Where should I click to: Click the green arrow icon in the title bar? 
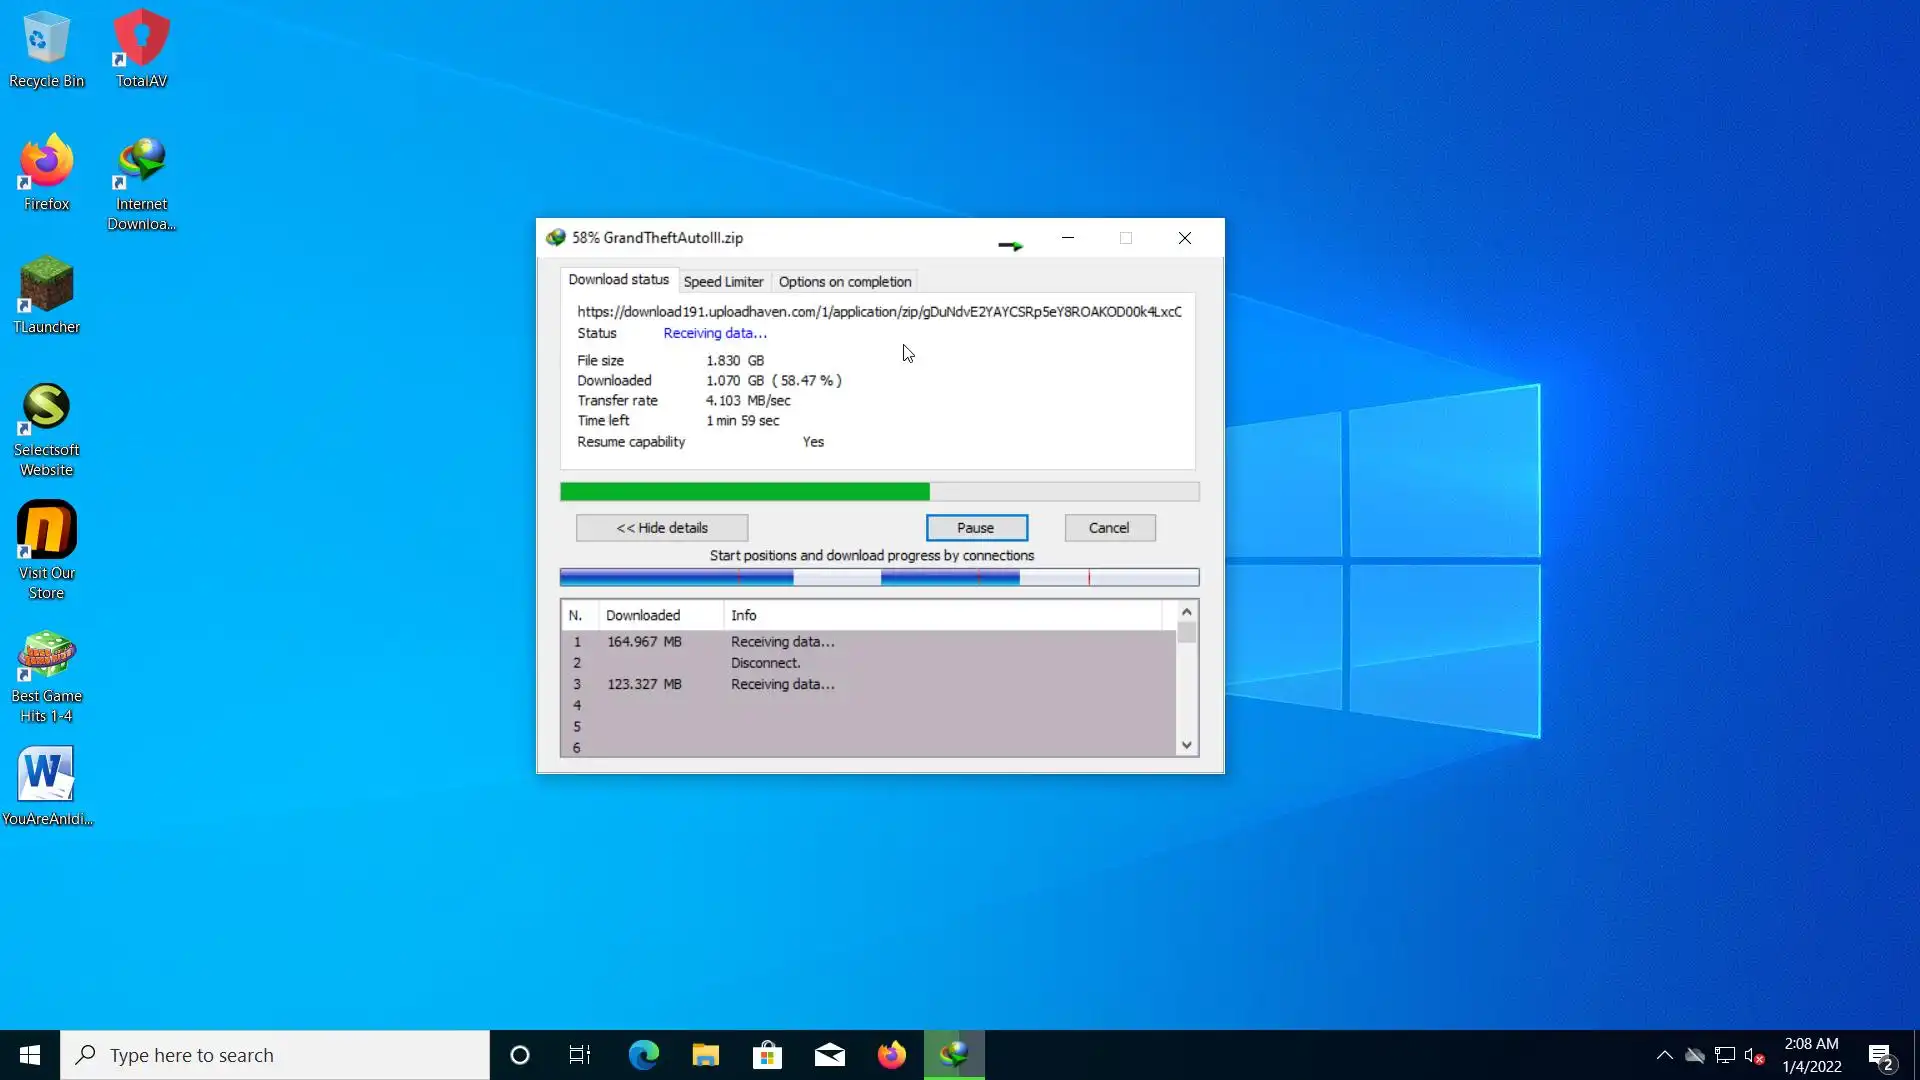(x=1011, y=245)
